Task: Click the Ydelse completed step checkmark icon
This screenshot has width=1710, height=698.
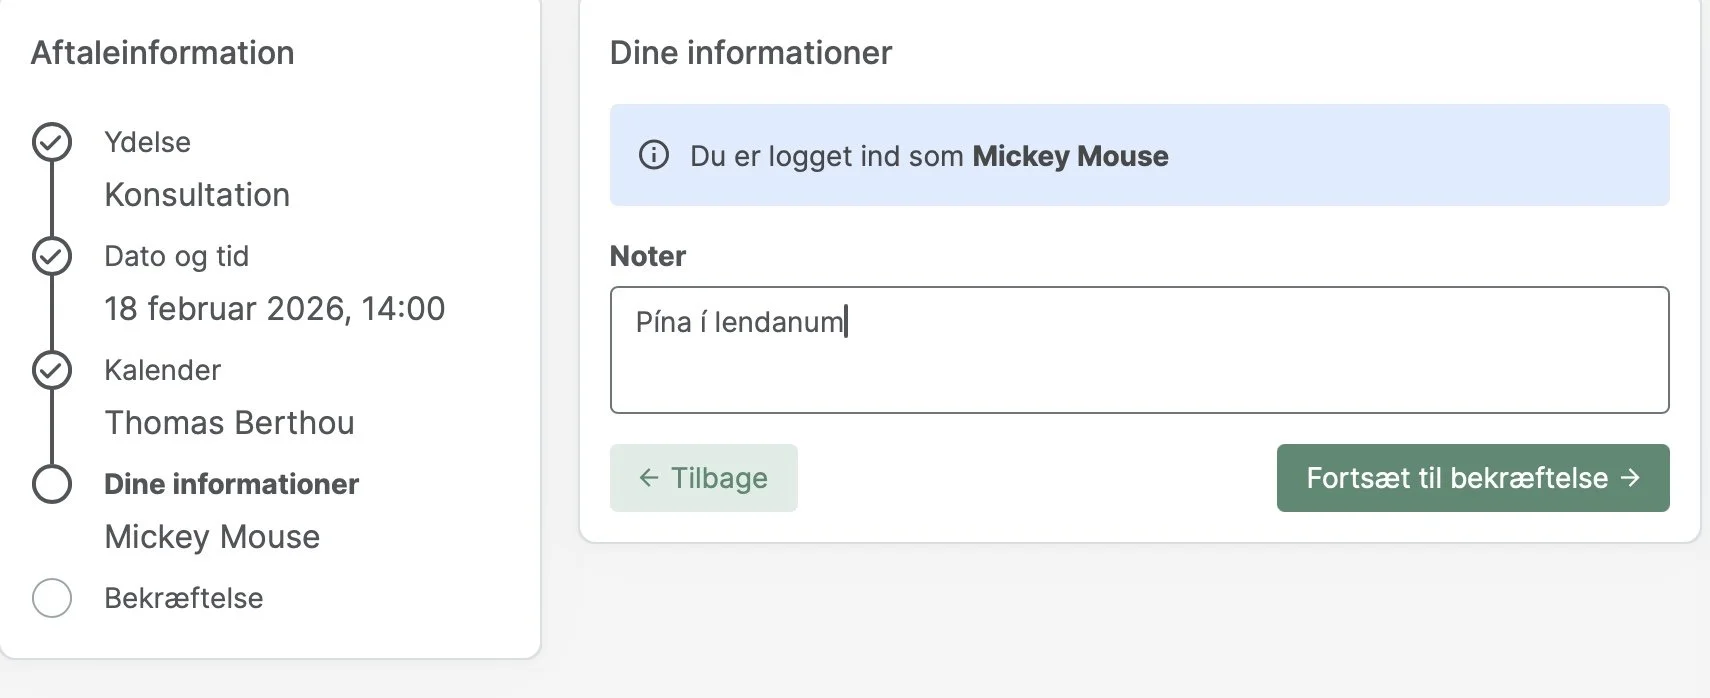Action: click(52, 142)
